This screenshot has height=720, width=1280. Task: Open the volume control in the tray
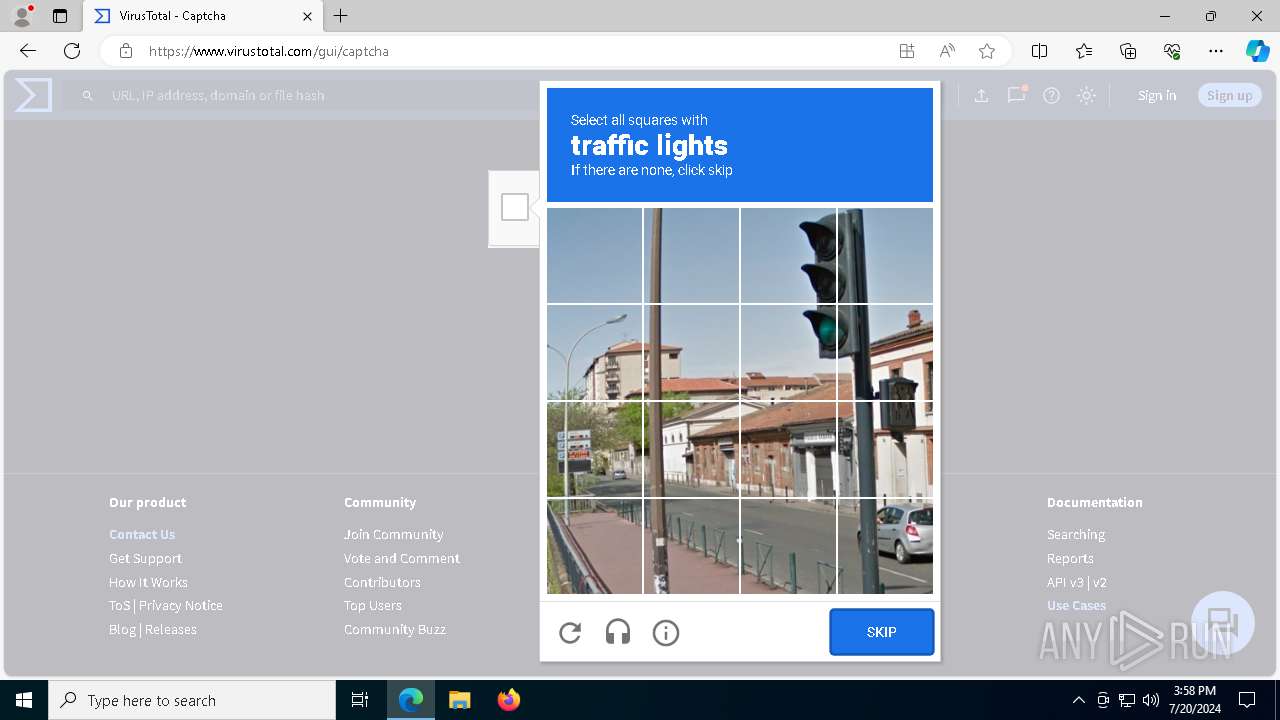[x=1151, y=700]
